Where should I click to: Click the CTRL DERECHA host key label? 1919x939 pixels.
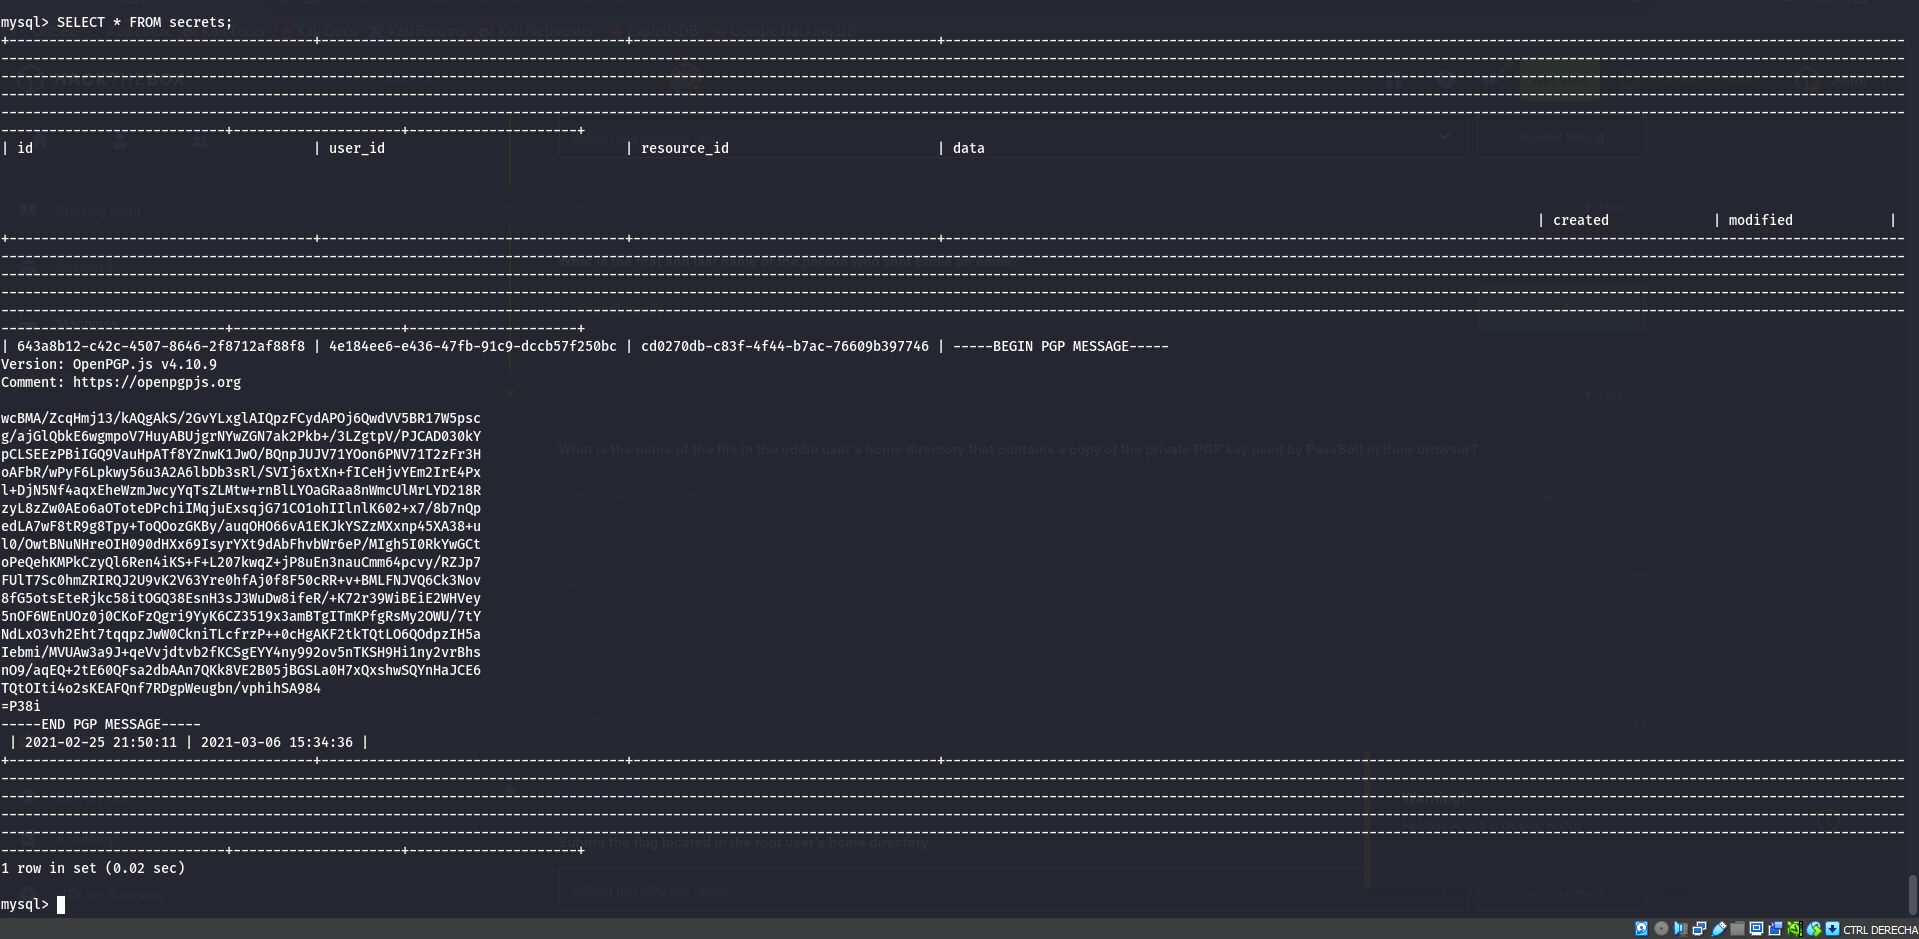(1880, 930)
